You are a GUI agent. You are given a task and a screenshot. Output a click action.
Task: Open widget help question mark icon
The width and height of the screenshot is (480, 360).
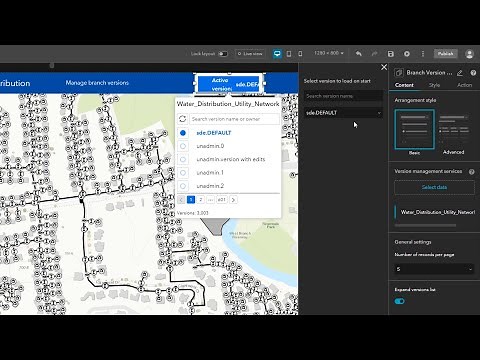(473, 73)
